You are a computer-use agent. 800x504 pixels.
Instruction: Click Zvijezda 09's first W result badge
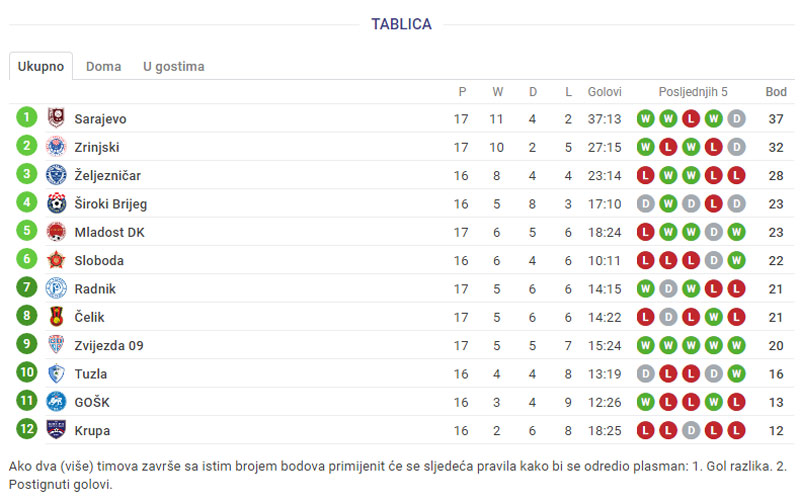pos(645,345)
